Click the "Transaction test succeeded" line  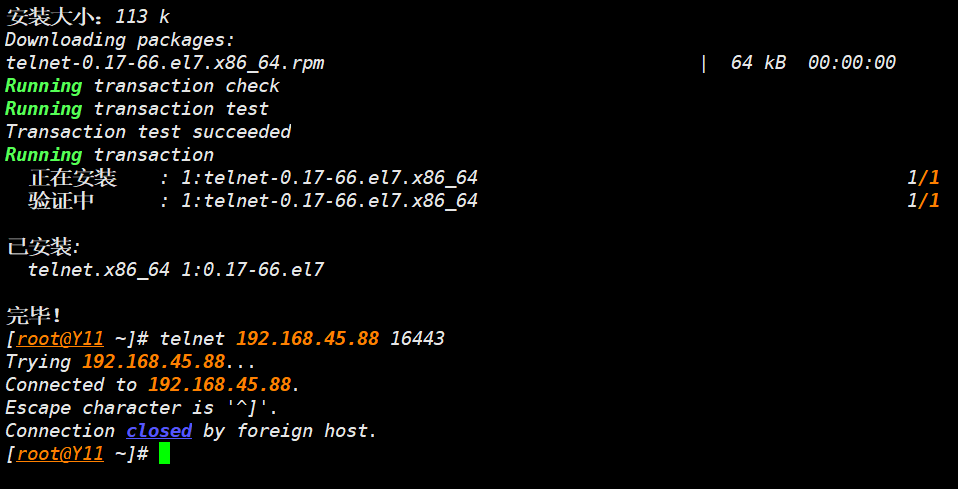pos(148,132)
